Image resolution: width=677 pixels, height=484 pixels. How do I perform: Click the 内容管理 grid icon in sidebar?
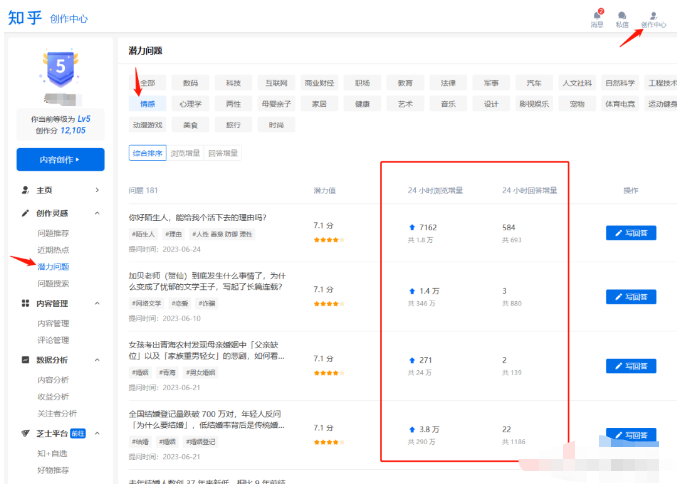click(26, 303)
